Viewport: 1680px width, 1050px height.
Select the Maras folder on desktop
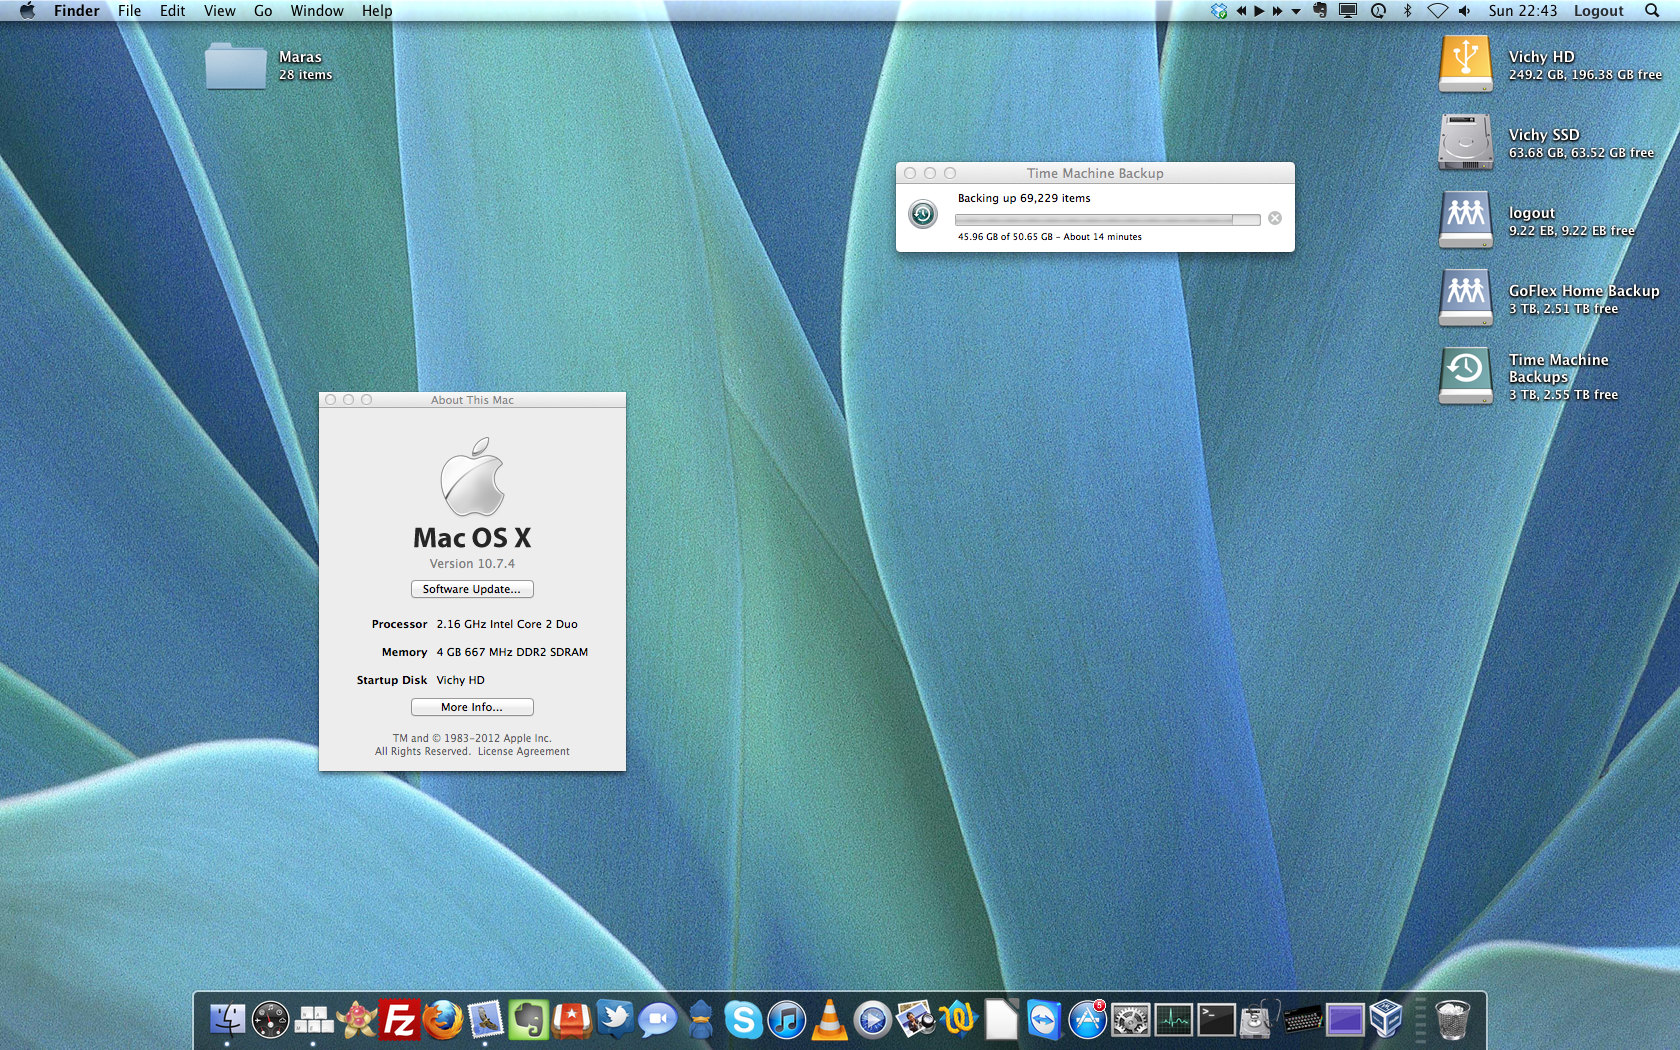point(236,66)
